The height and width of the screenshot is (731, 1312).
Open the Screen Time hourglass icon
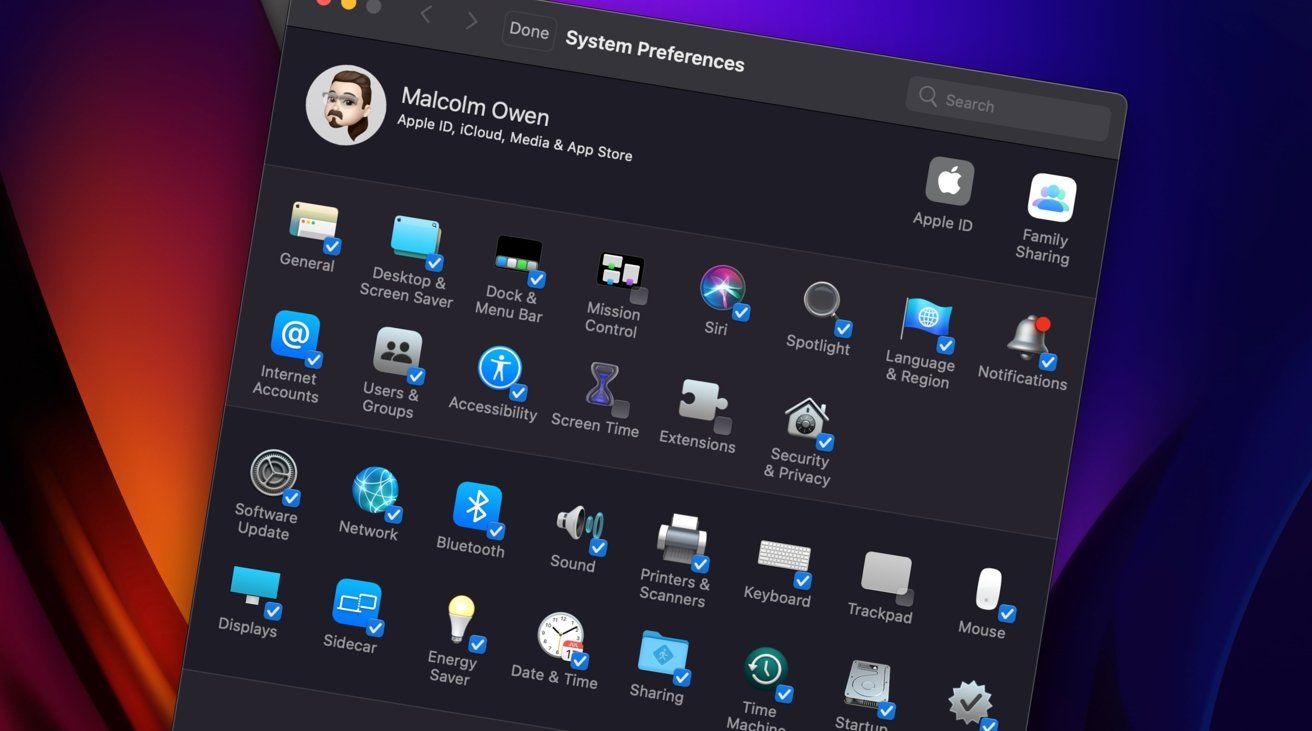tap(602, 387)
